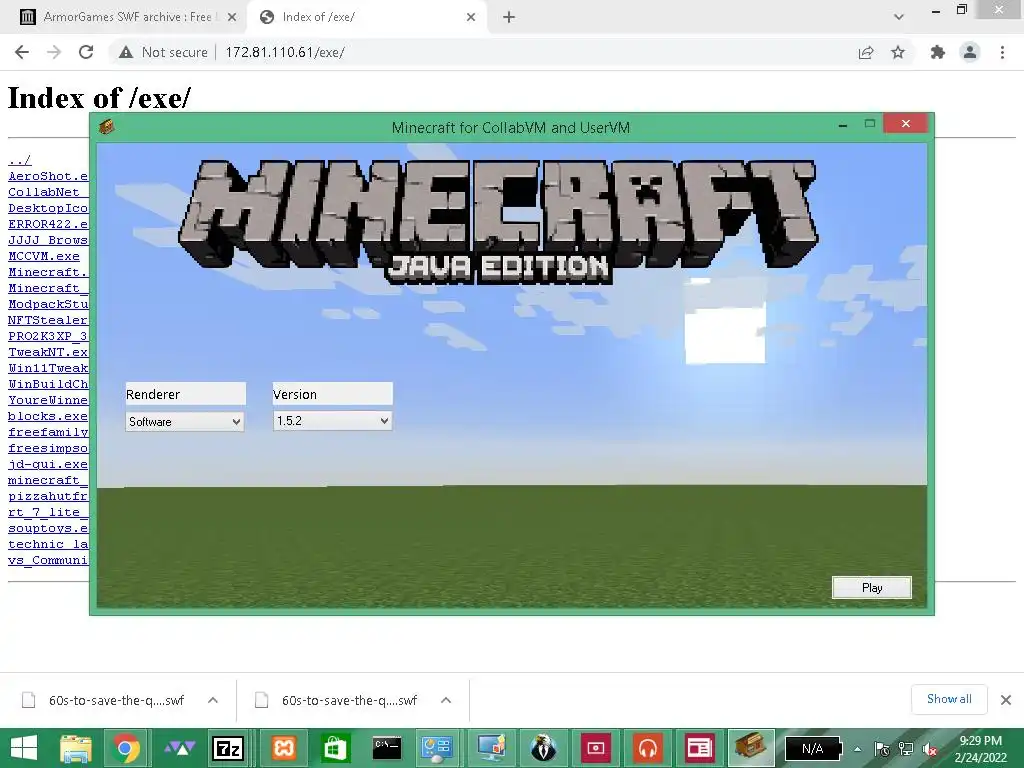Click the souptoys.e link
Viewport: 1024px width, 768px height.
click(48, 528)
